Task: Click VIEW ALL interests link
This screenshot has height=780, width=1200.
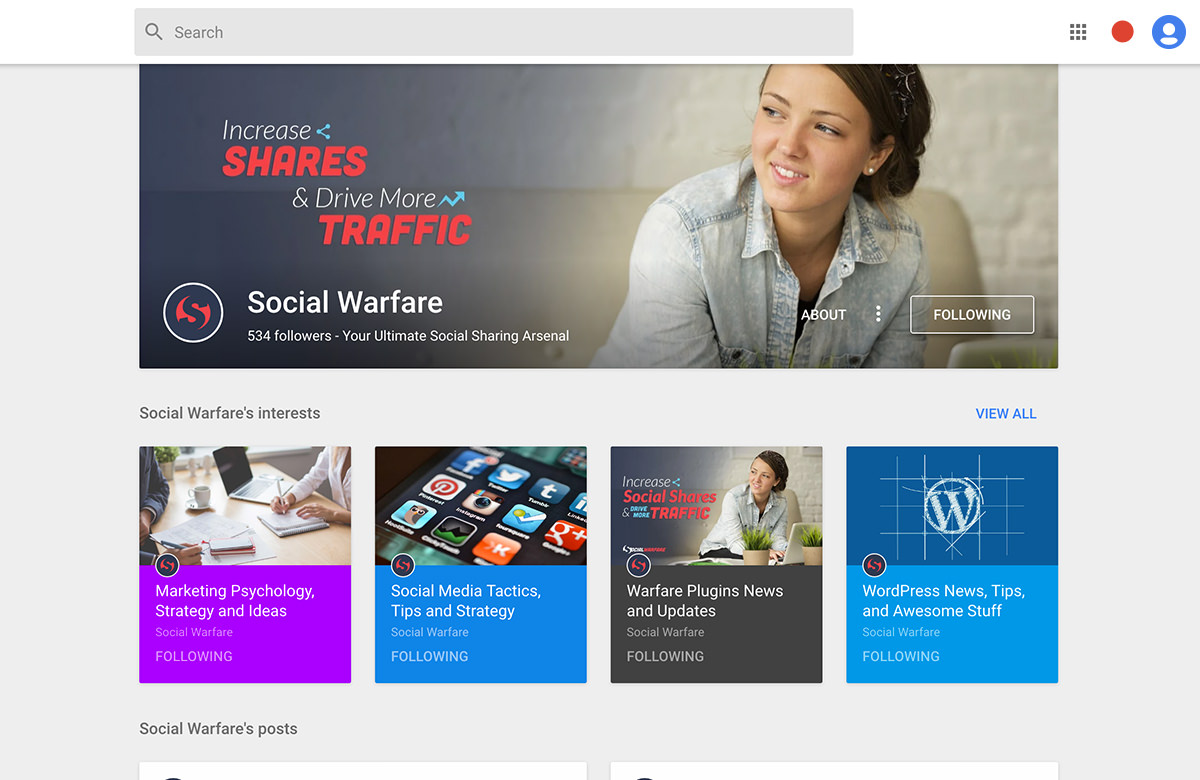Action: coord(1006,413)
